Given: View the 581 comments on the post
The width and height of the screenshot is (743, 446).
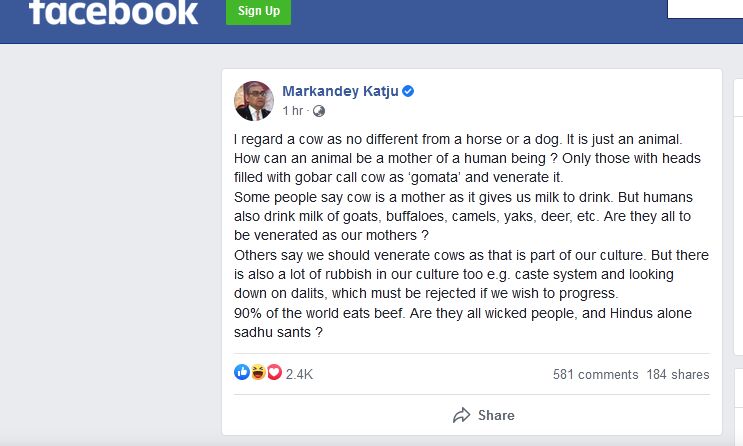Looking at the screenshot, I should click(x=595, y=375).
